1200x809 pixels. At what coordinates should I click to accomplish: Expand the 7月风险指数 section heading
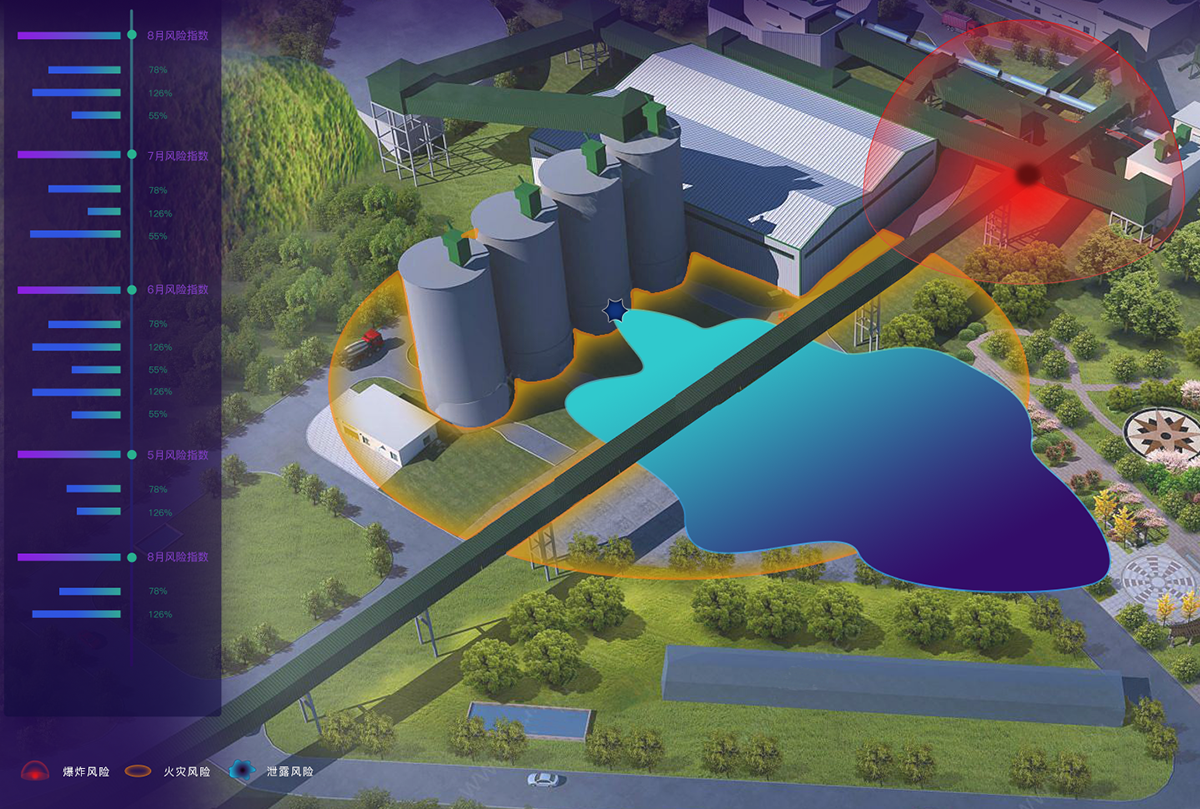pyautogui.click(x=178, y=155)
